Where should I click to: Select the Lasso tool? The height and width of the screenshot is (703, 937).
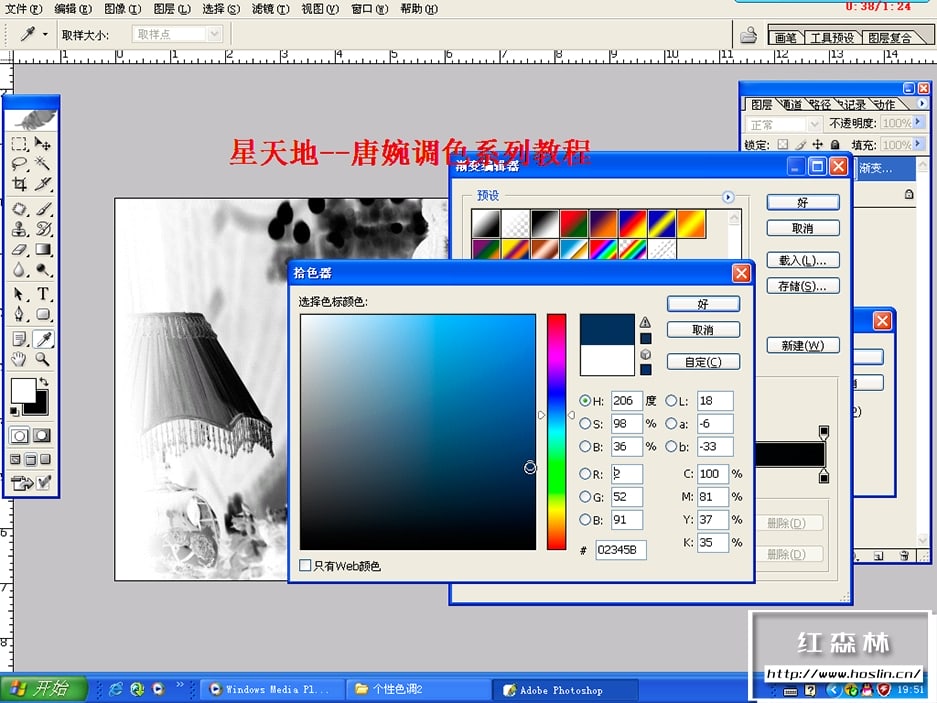coord(19,163)
